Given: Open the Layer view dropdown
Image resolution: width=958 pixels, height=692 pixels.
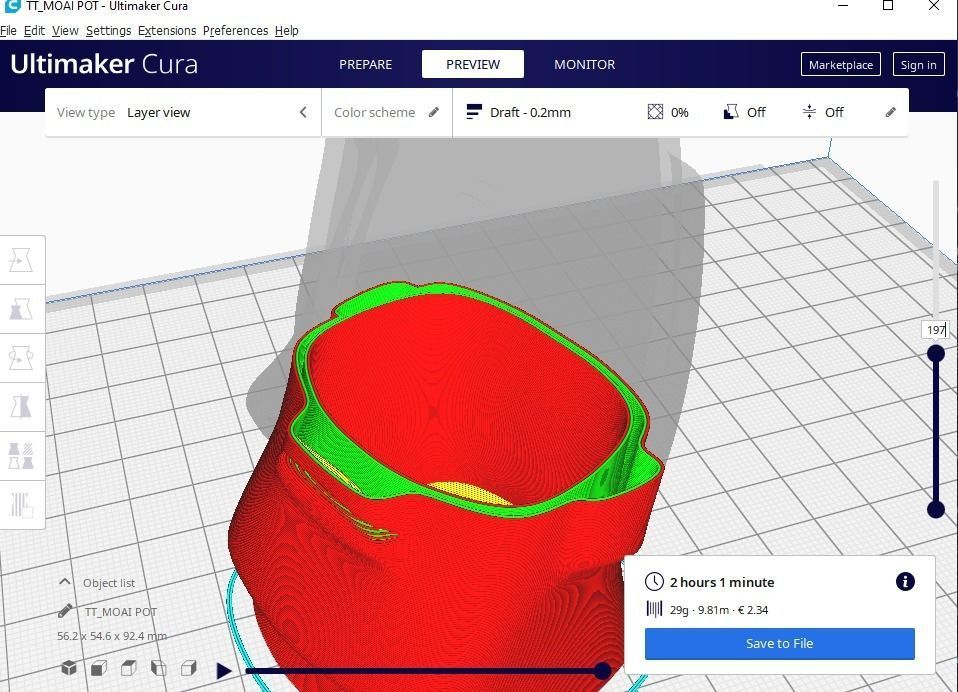Looking at the screenshot, I should 183,112.
